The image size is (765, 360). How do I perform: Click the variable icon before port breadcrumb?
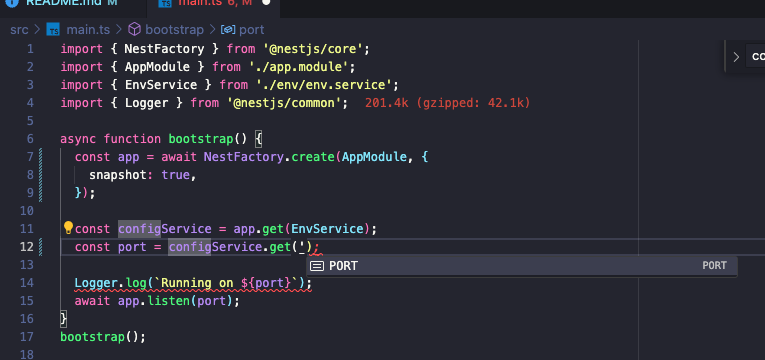tap(228, 30)
